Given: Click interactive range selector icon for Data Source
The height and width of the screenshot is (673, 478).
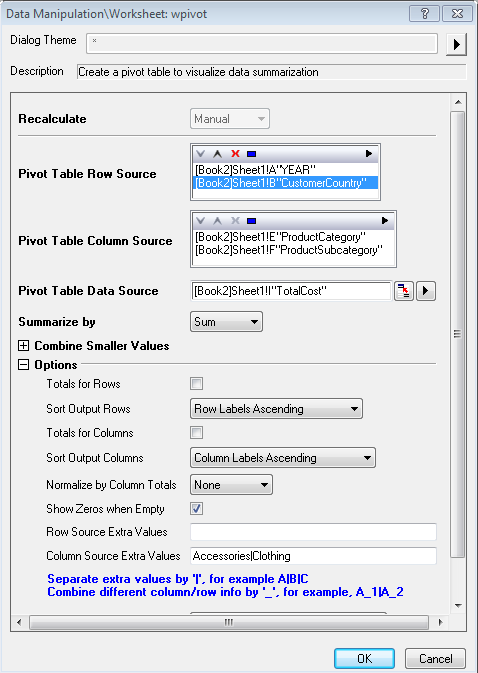Looking at the screenshot, I should point(404,291).
